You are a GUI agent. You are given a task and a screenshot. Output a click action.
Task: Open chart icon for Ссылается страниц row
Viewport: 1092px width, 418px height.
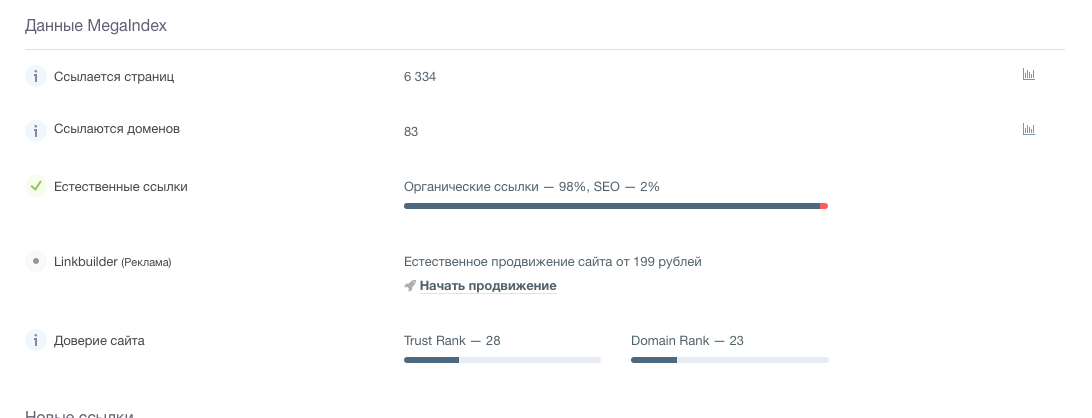(x=1028, y=75)
